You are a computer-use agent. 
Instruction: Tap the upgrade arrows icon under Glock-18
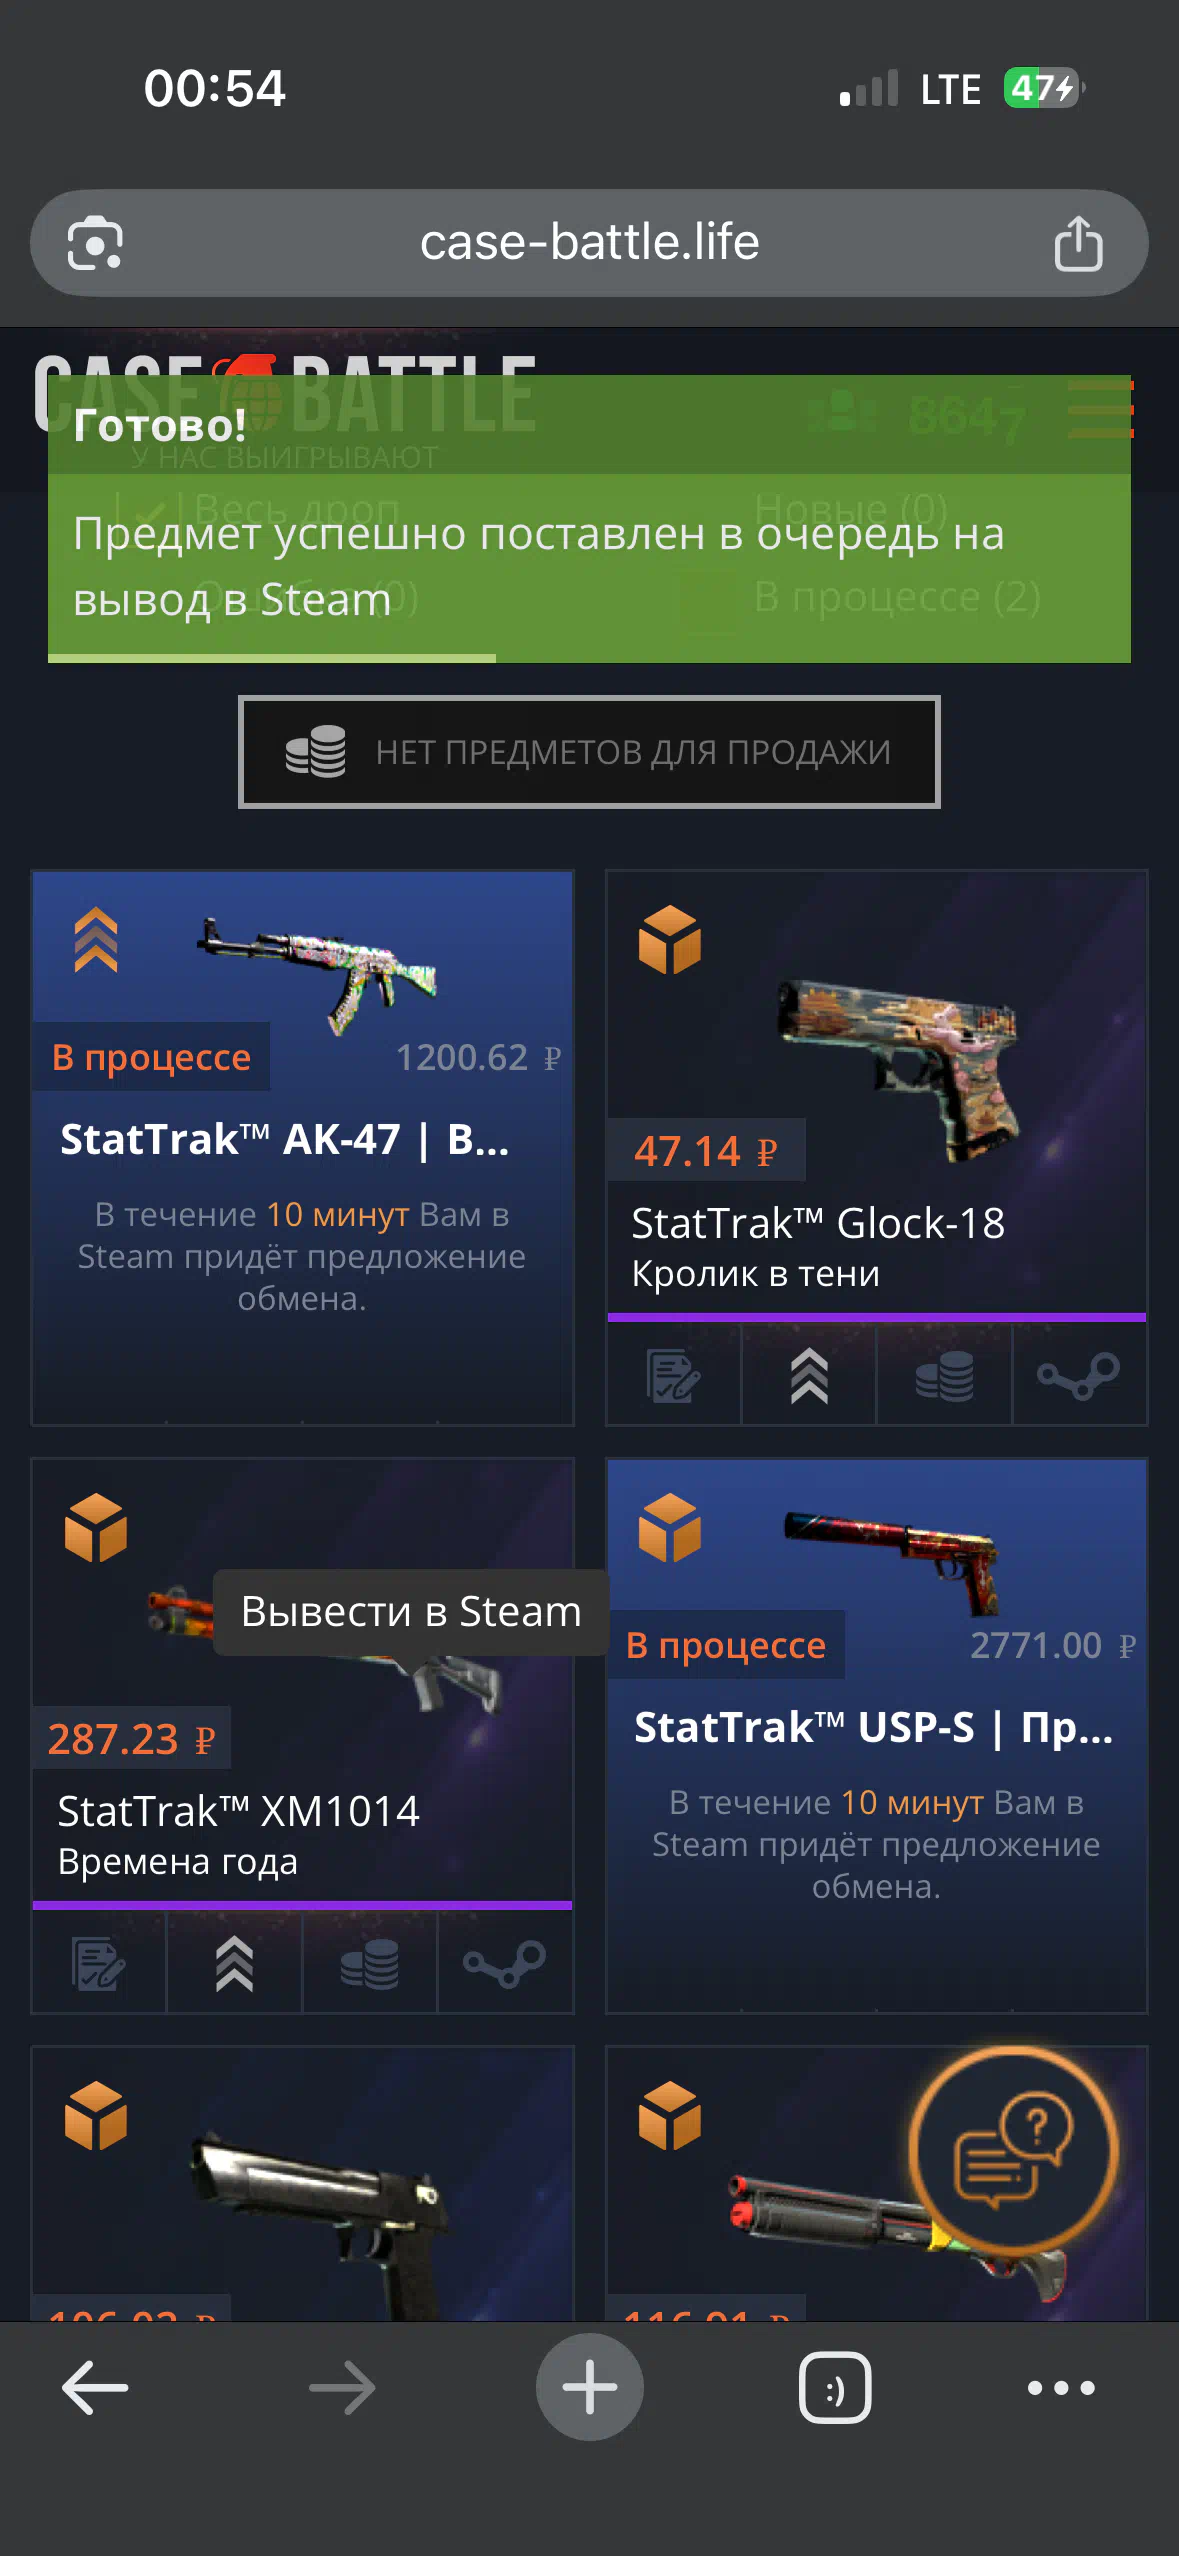tap(809, 1376)
